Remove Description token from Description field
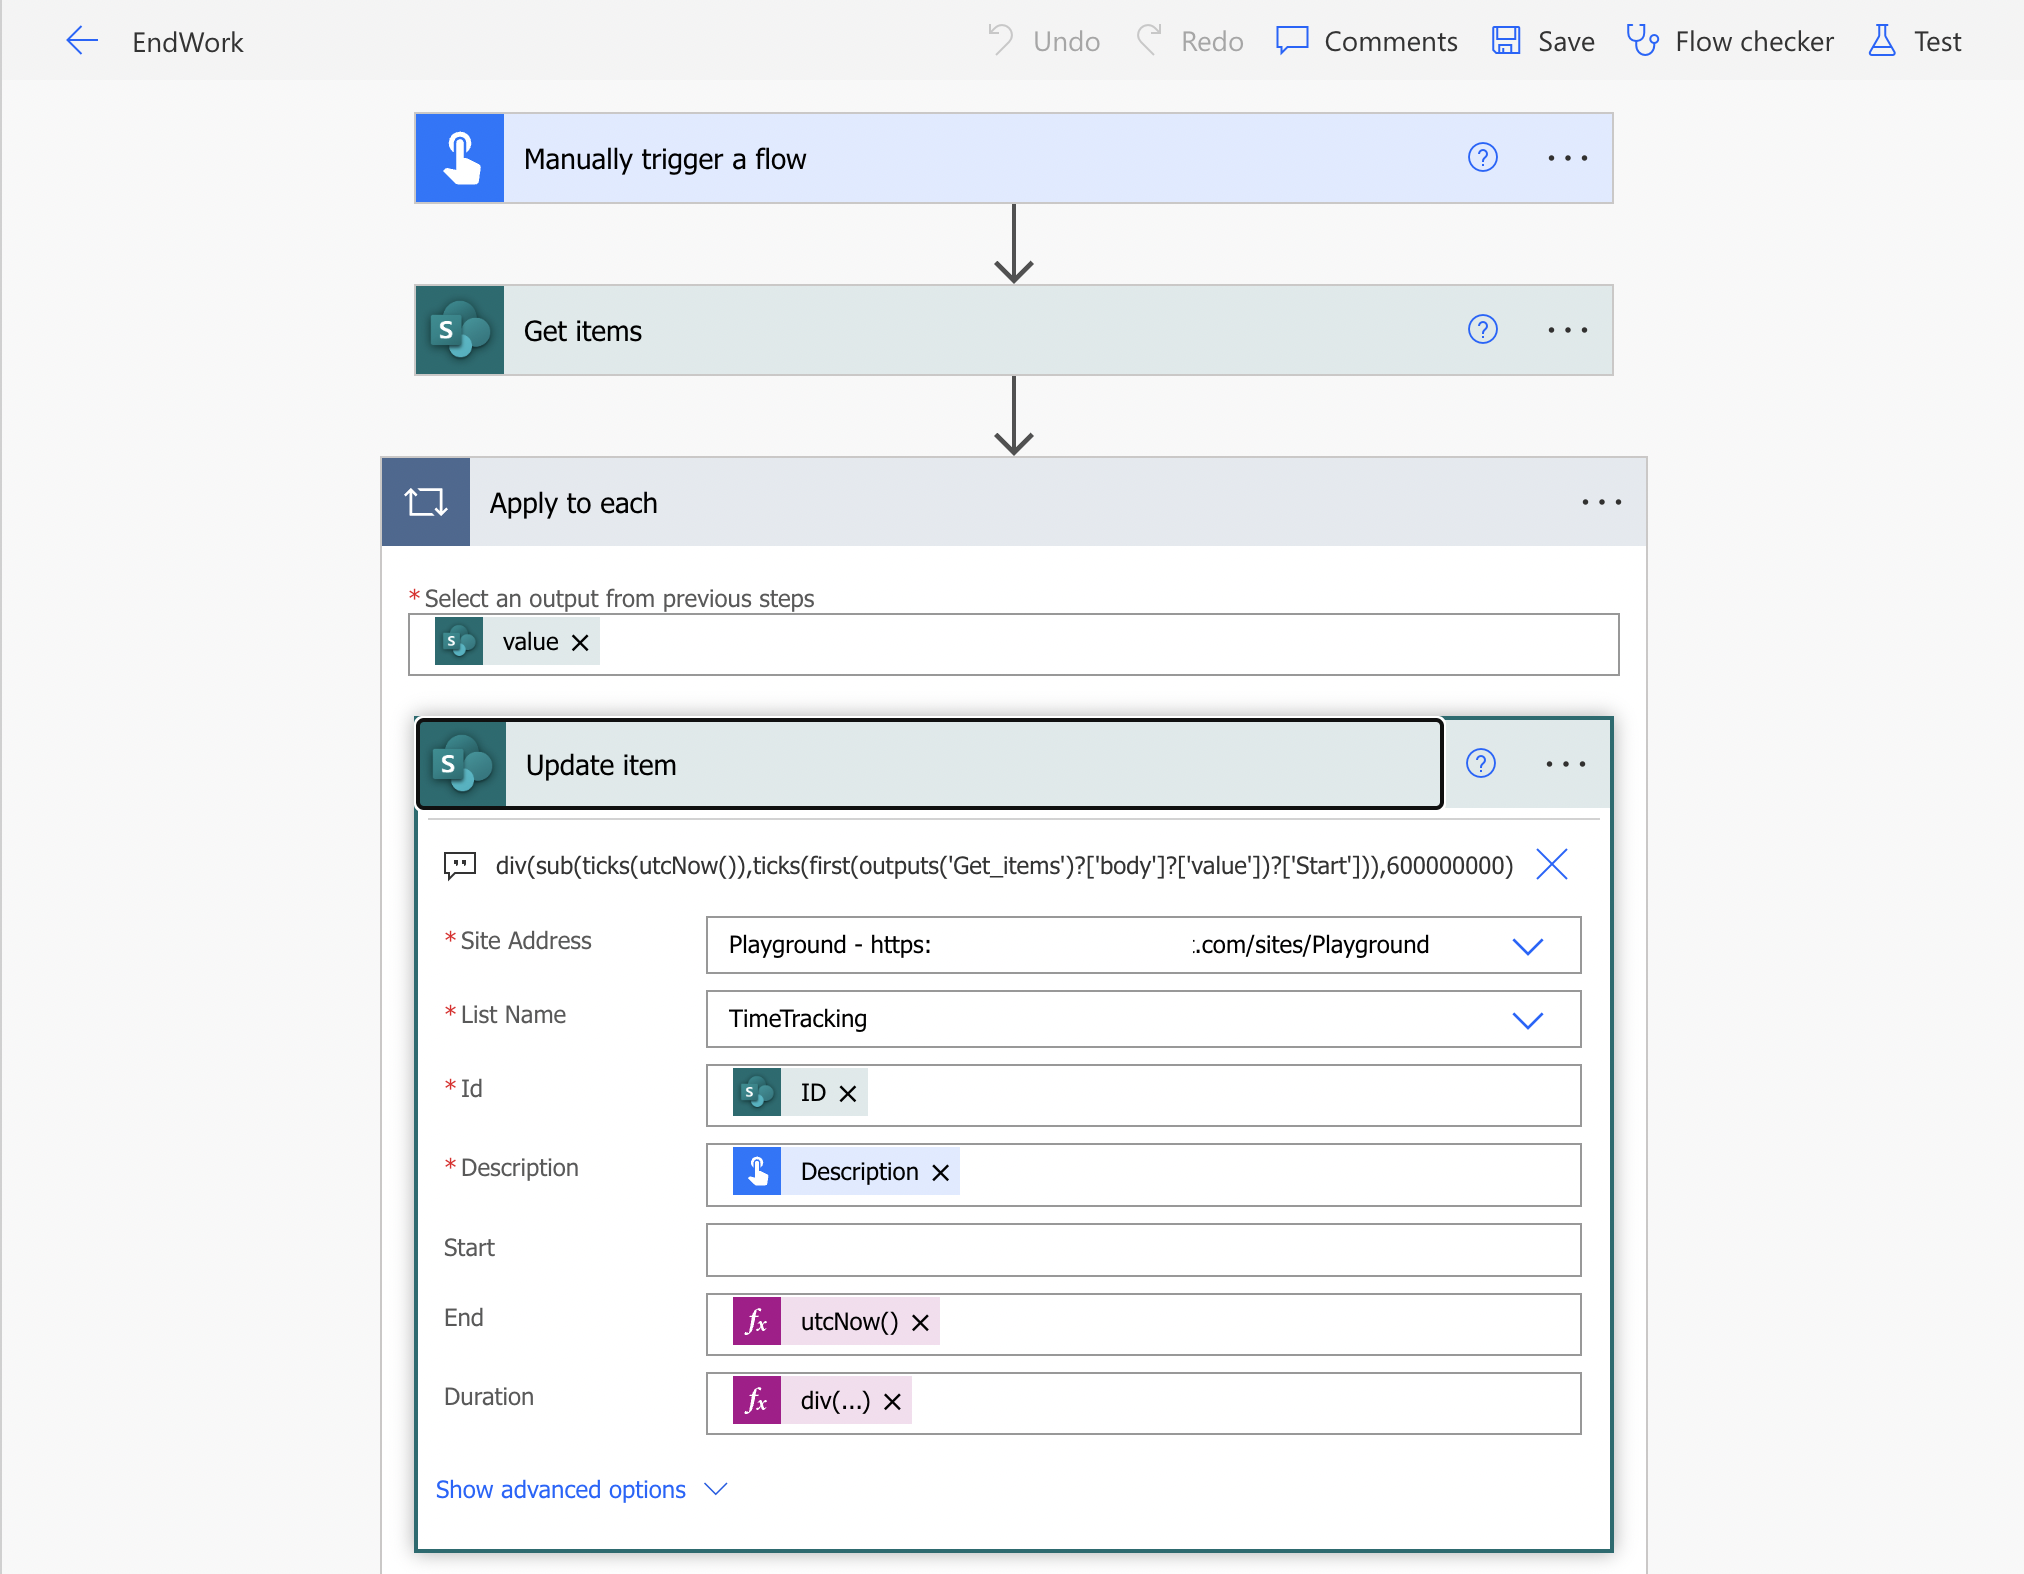 coord(941,1171)
